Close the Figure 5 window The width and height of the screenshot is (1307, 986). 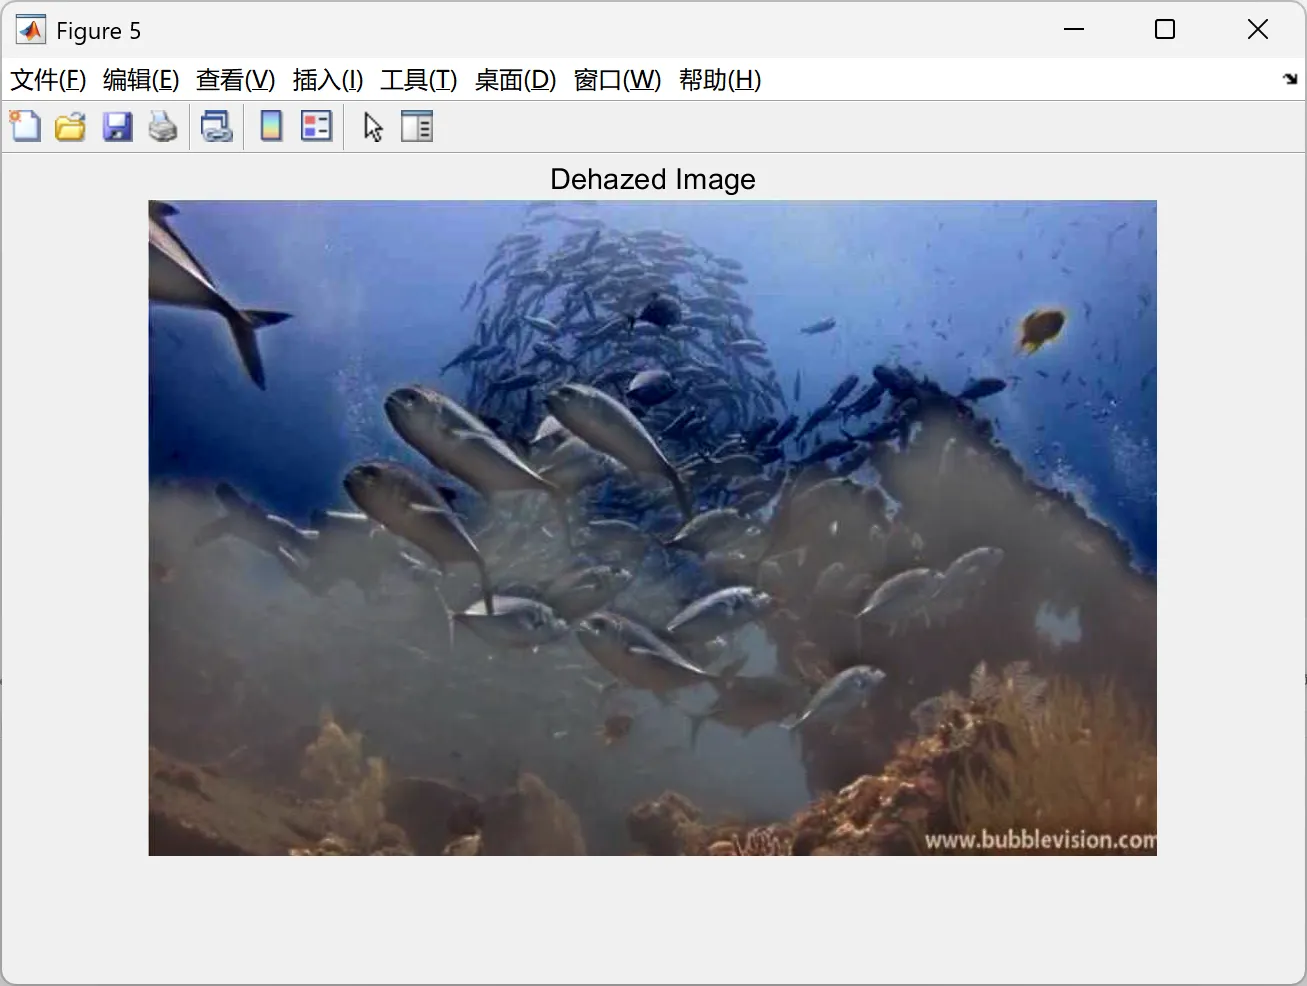(x=1258, y=30)
